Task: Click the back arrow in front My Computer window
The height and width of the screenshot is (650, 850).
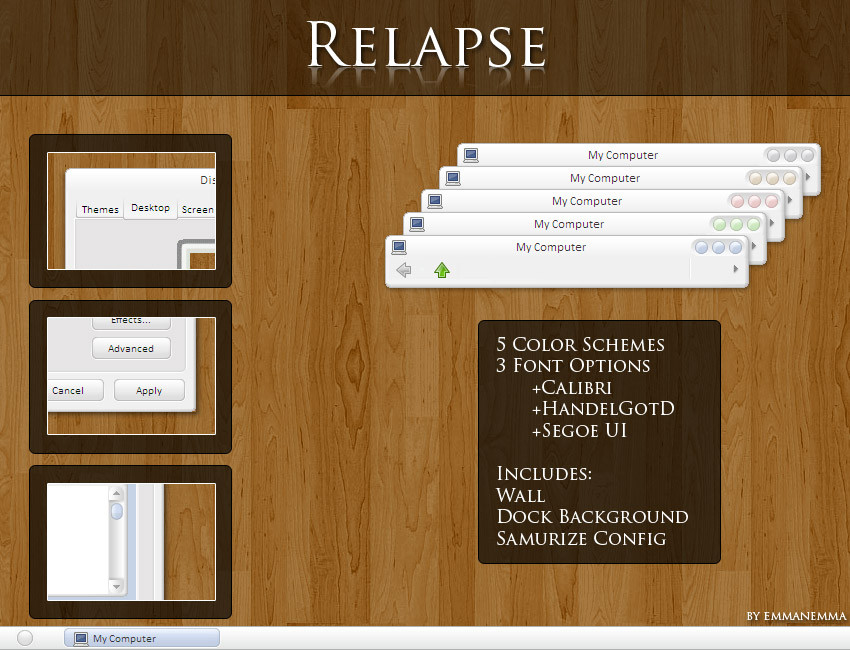Action: (x=404, y=269)
